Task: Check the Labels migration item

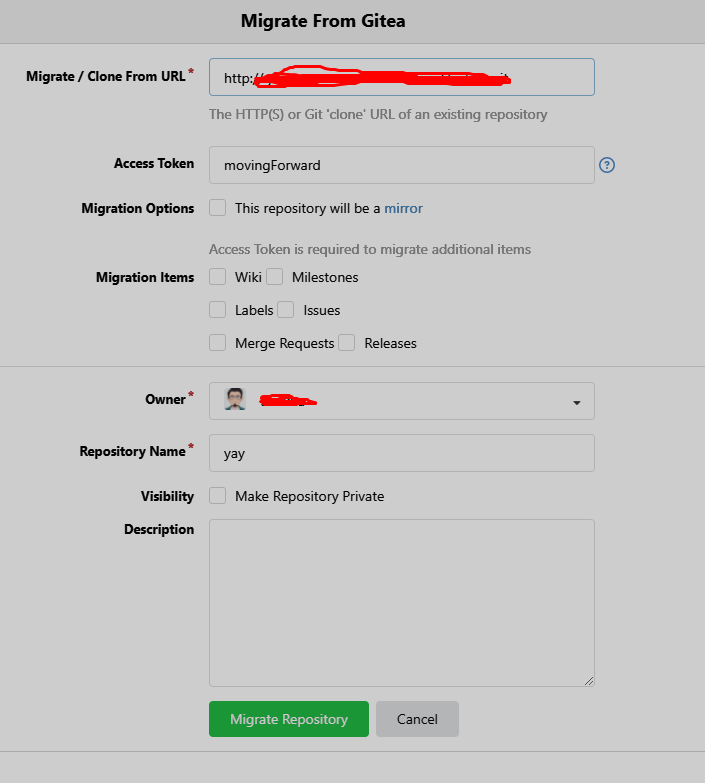Action: click(x=217, y=310)
